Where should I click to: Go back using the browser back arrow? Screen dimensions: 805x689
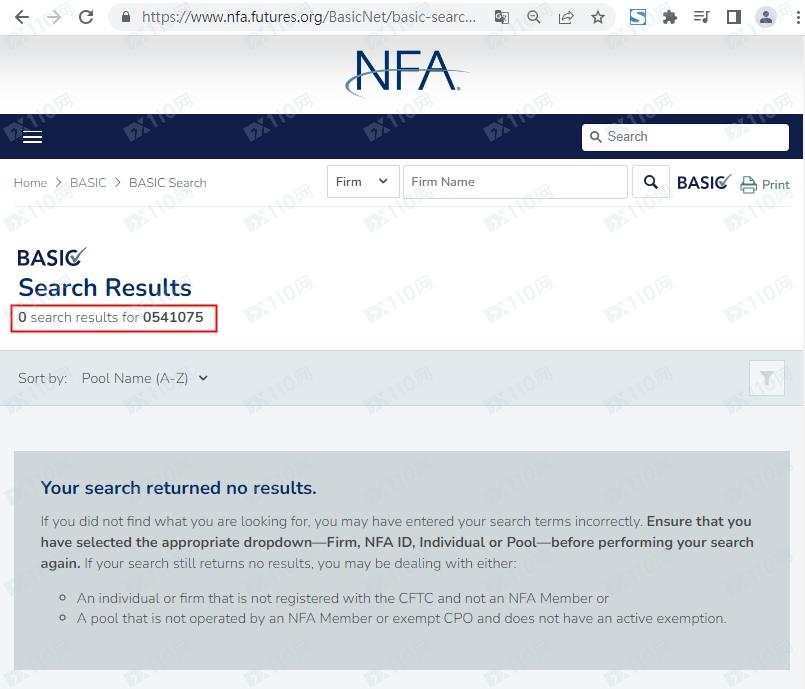pos(22,17)
